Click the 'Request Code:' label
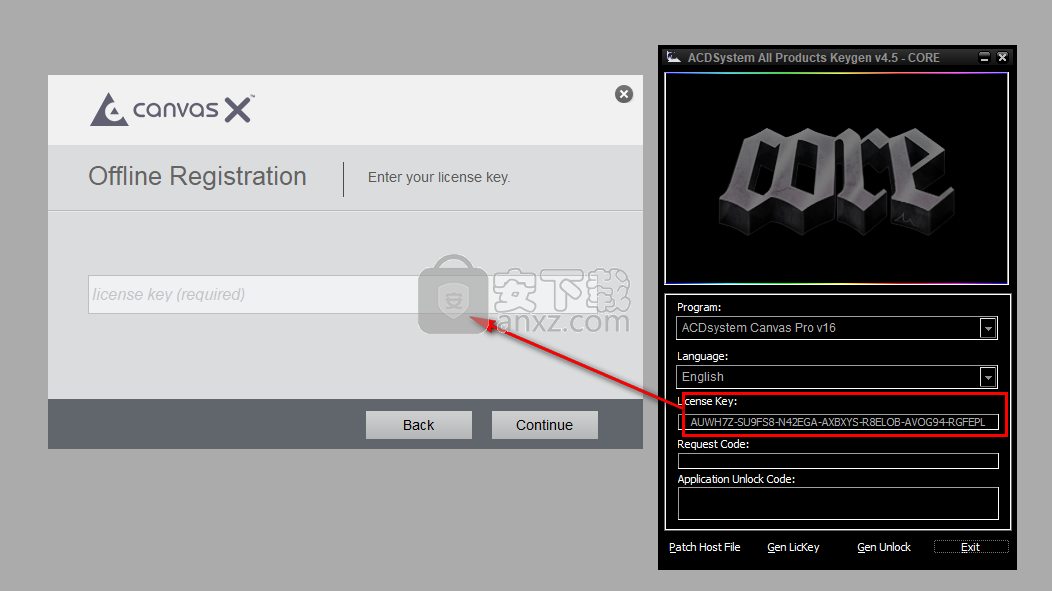This screenshot has width=1052, height=591. tap(713, 444)
